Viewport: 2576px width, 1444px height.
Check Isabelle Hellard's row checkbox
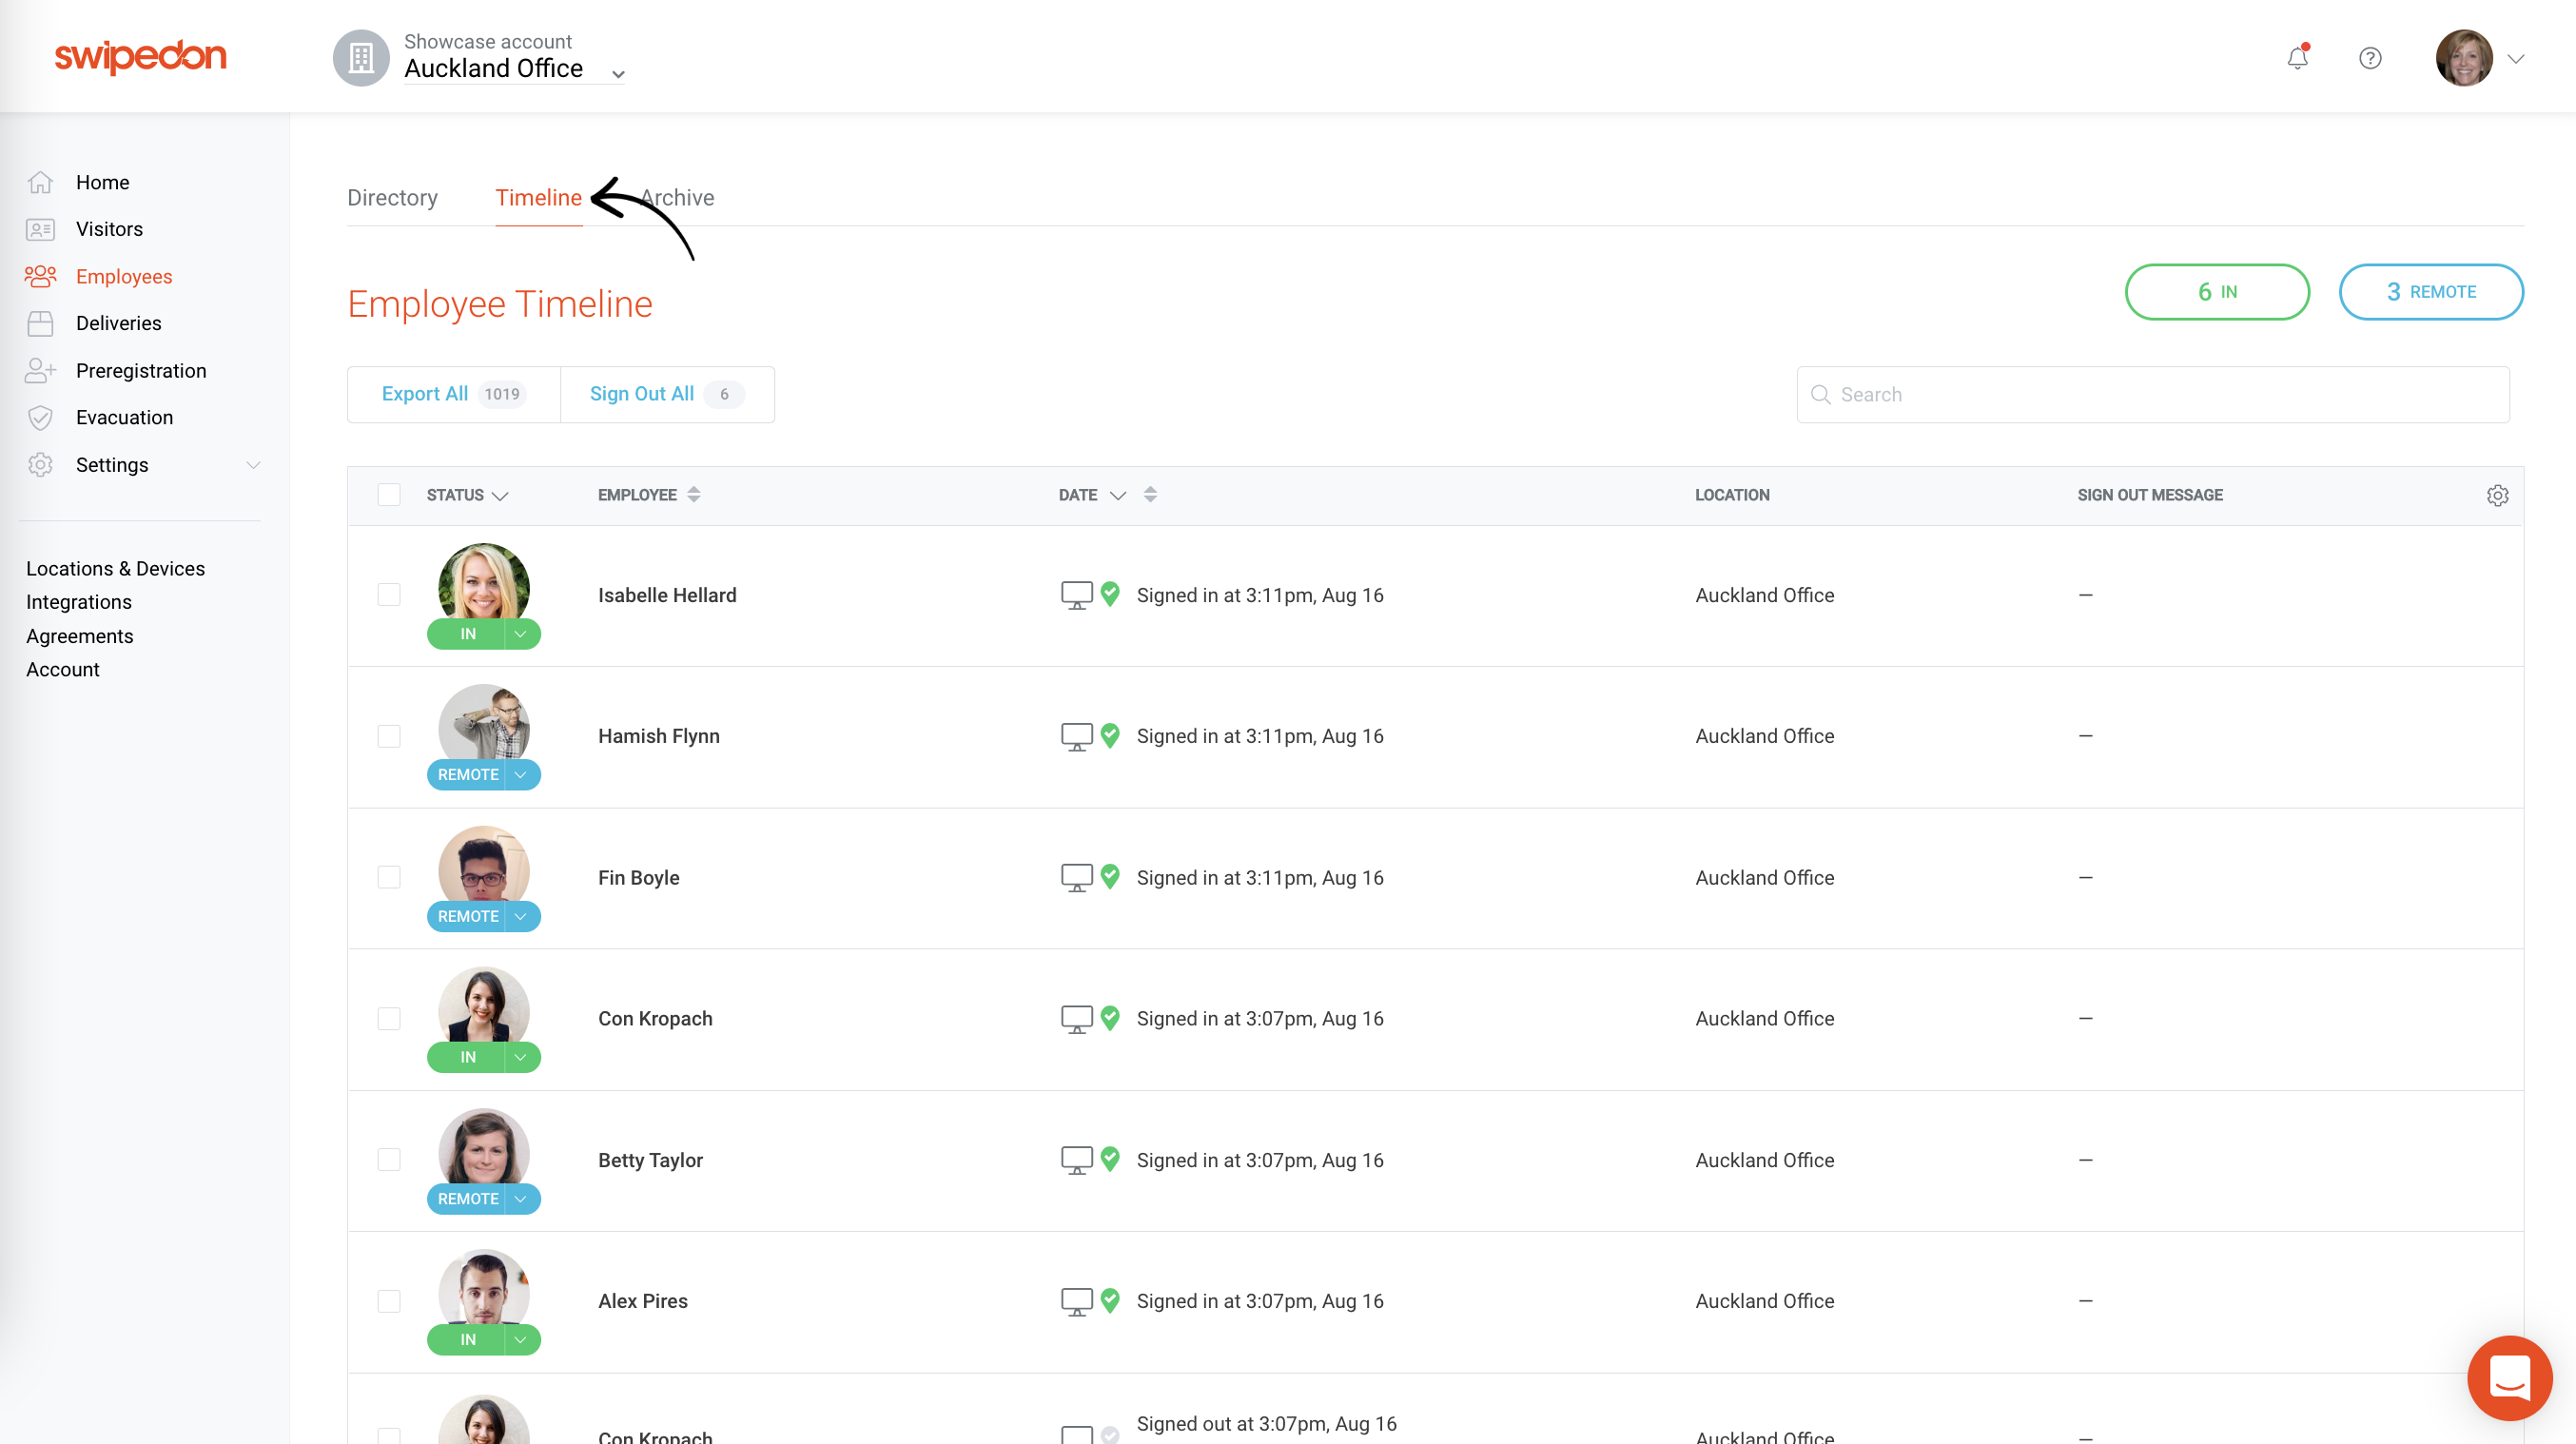(389, 594)
